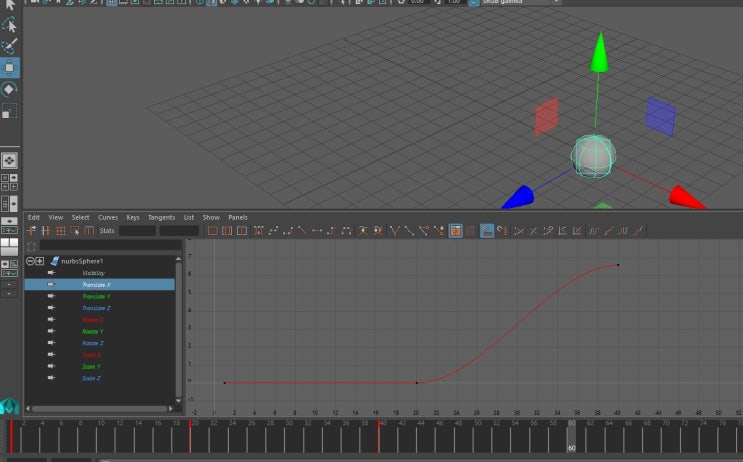Open the Show menu

point(211,217)
